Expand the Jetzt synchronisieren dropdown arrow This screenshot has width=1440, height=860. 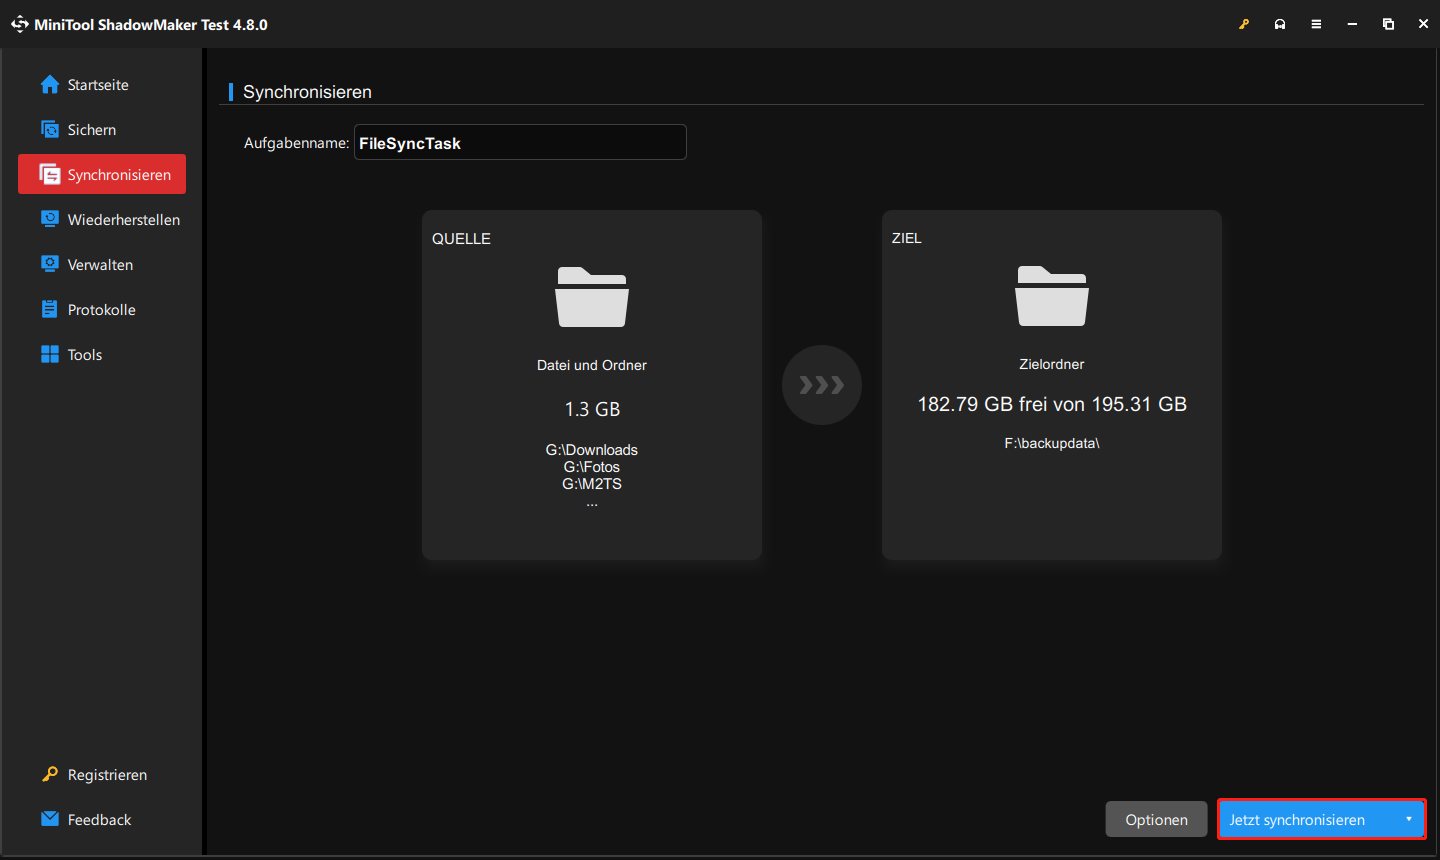pos(1409,819)
